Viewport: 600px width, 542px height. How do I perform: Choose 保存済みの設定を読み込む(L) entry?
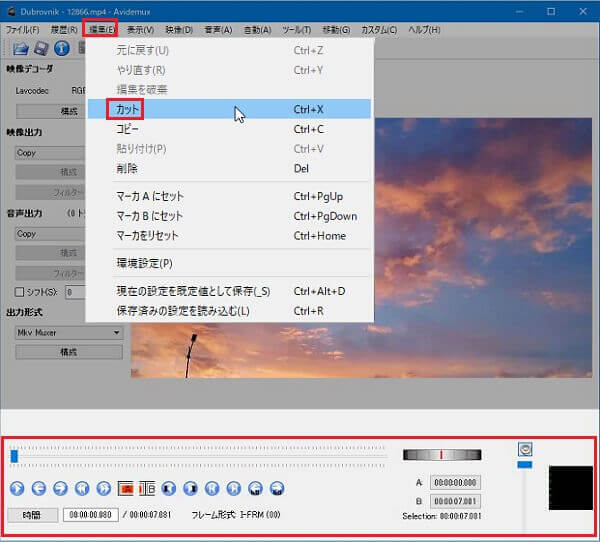229,311
